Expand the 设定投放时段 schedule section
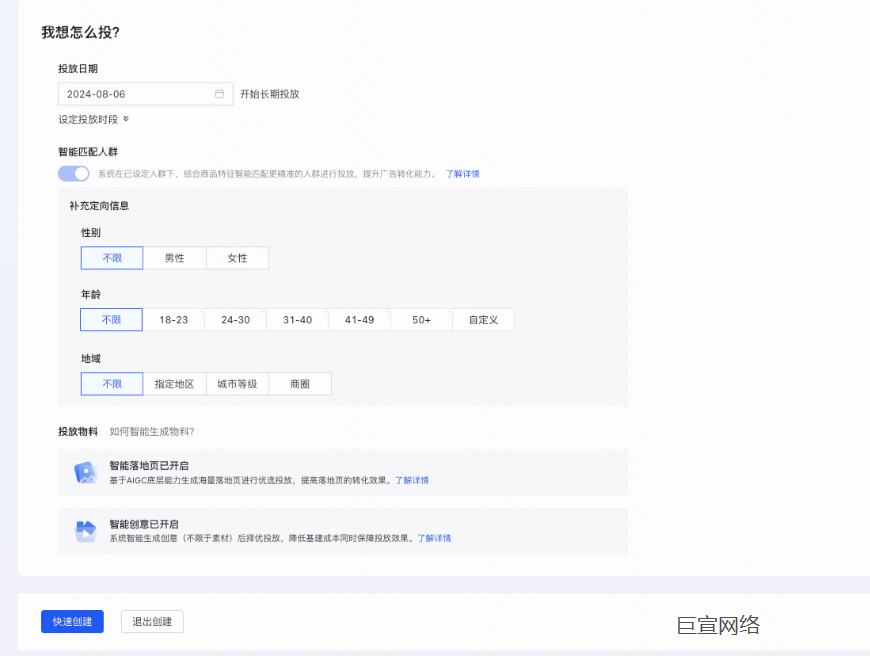Screen dimensions: 870x656 click(92, 118)
